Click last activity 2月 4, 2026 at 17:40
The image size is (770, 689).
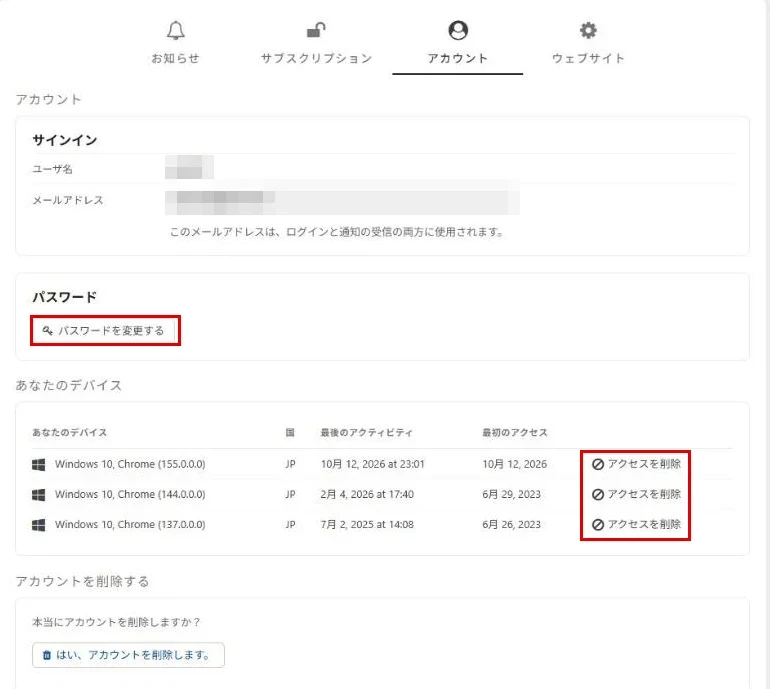(367, 494)
